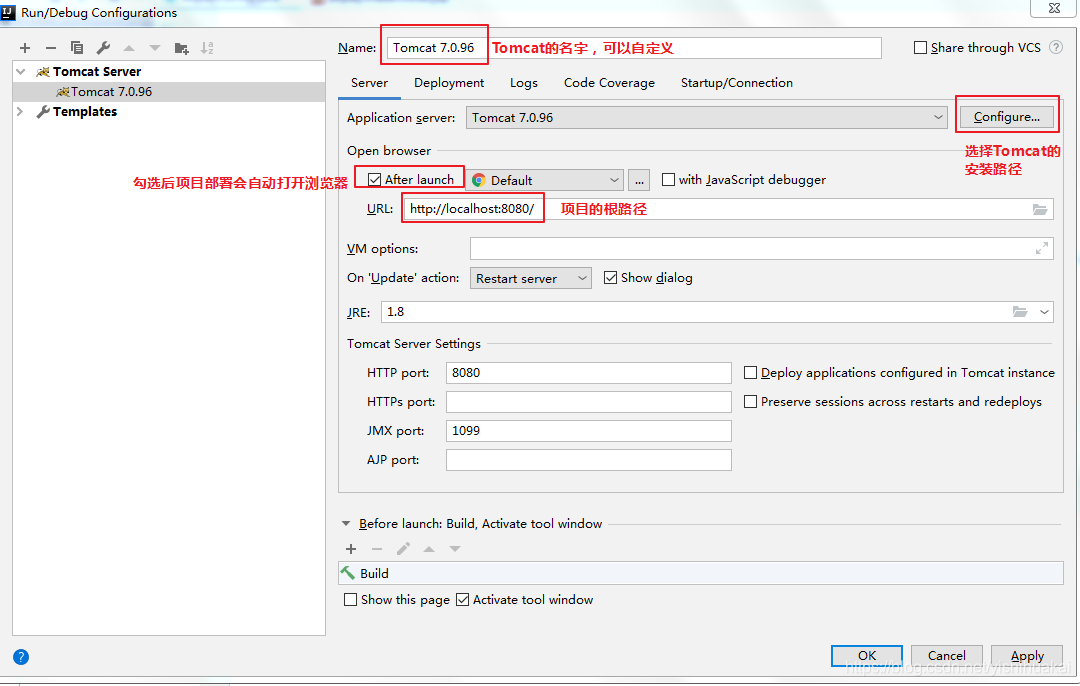Enable Deploy applications configured in Tomcat instance
The image size is (1080, 686).
click(x=751, y=373)
